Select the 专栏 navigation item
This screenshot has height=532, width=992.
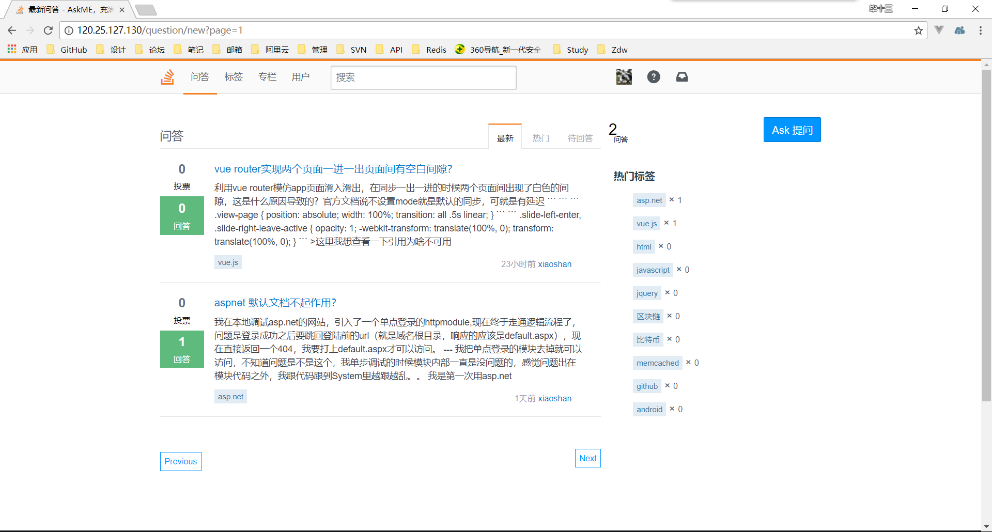pos(267,77)
